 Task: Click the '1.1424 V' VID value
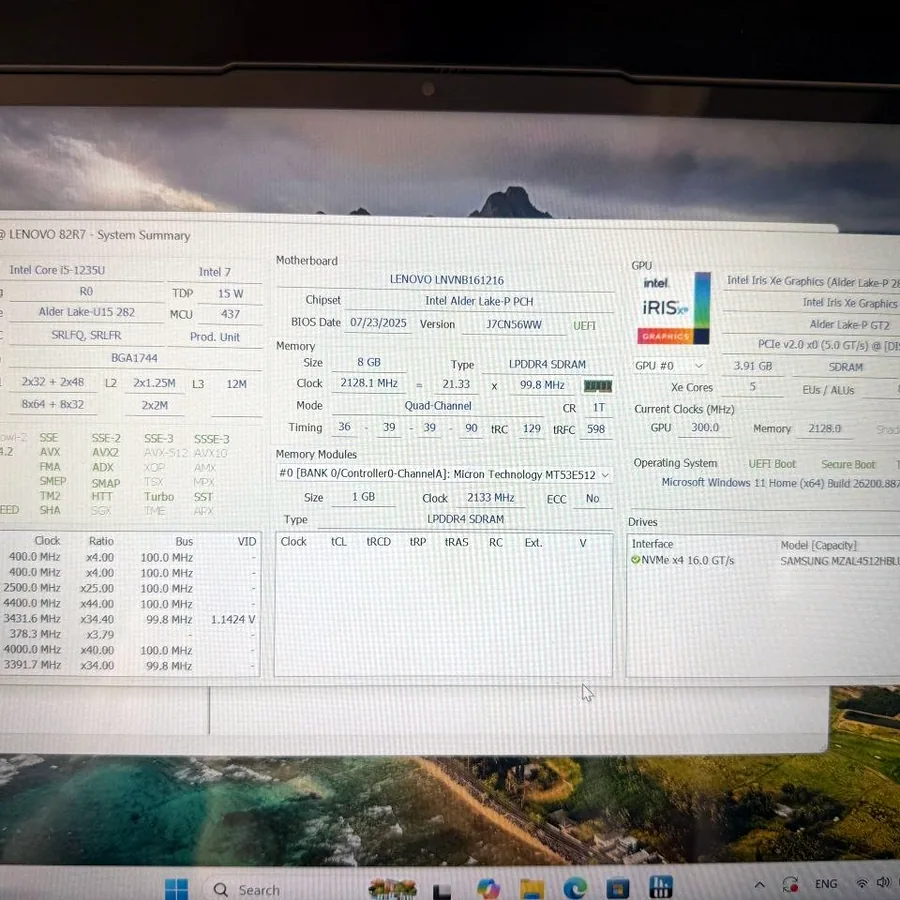233,620
